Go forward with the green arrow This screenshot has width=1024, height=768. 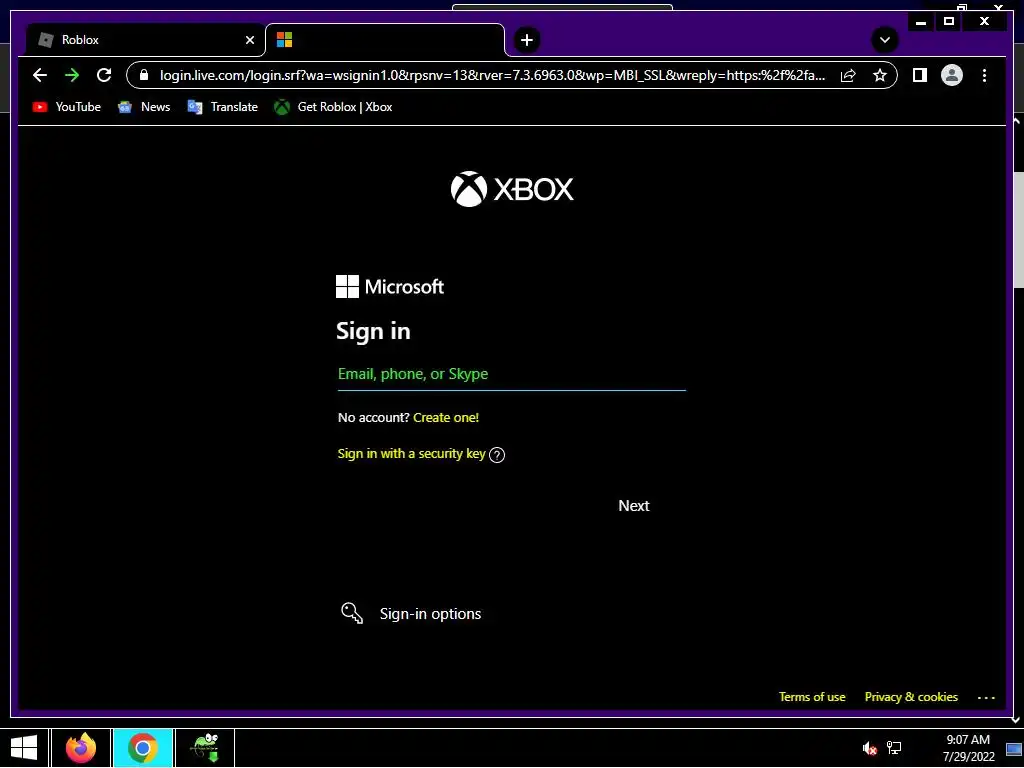coord(72,75)
